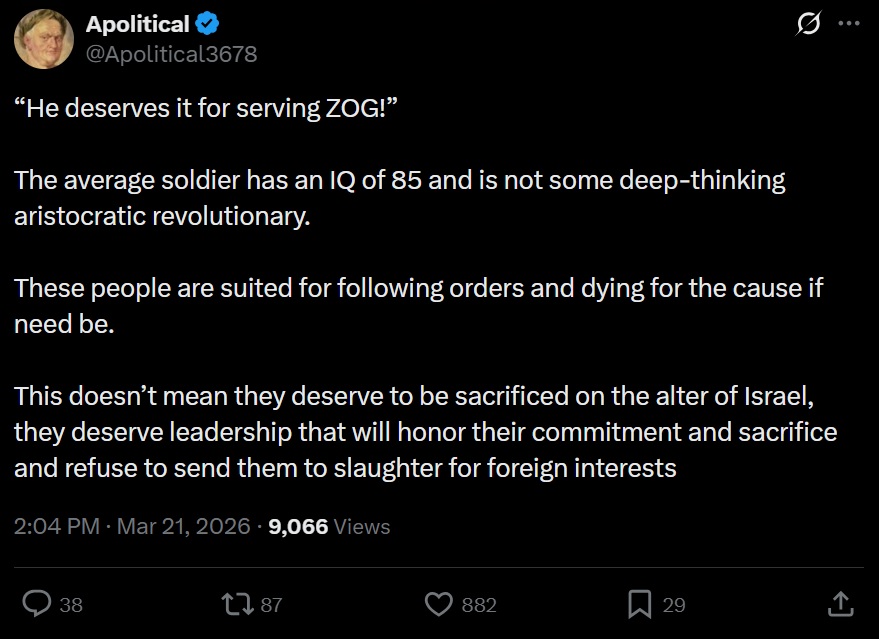The height and width of the screenshot is (639, 879).
Task: Click the share upload icon
Action: (841, 604)
